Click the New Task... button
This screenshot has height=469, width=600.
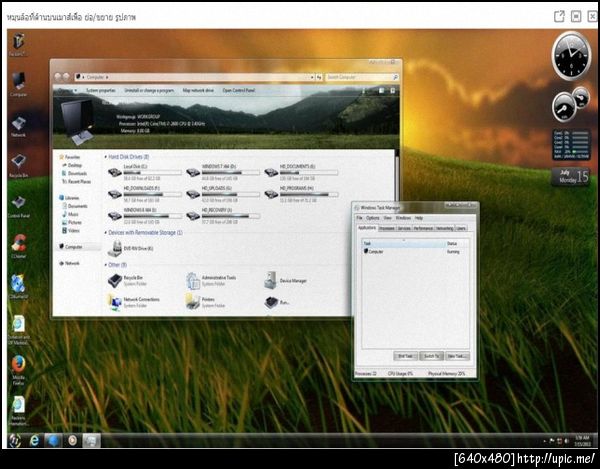coord(457,356)
